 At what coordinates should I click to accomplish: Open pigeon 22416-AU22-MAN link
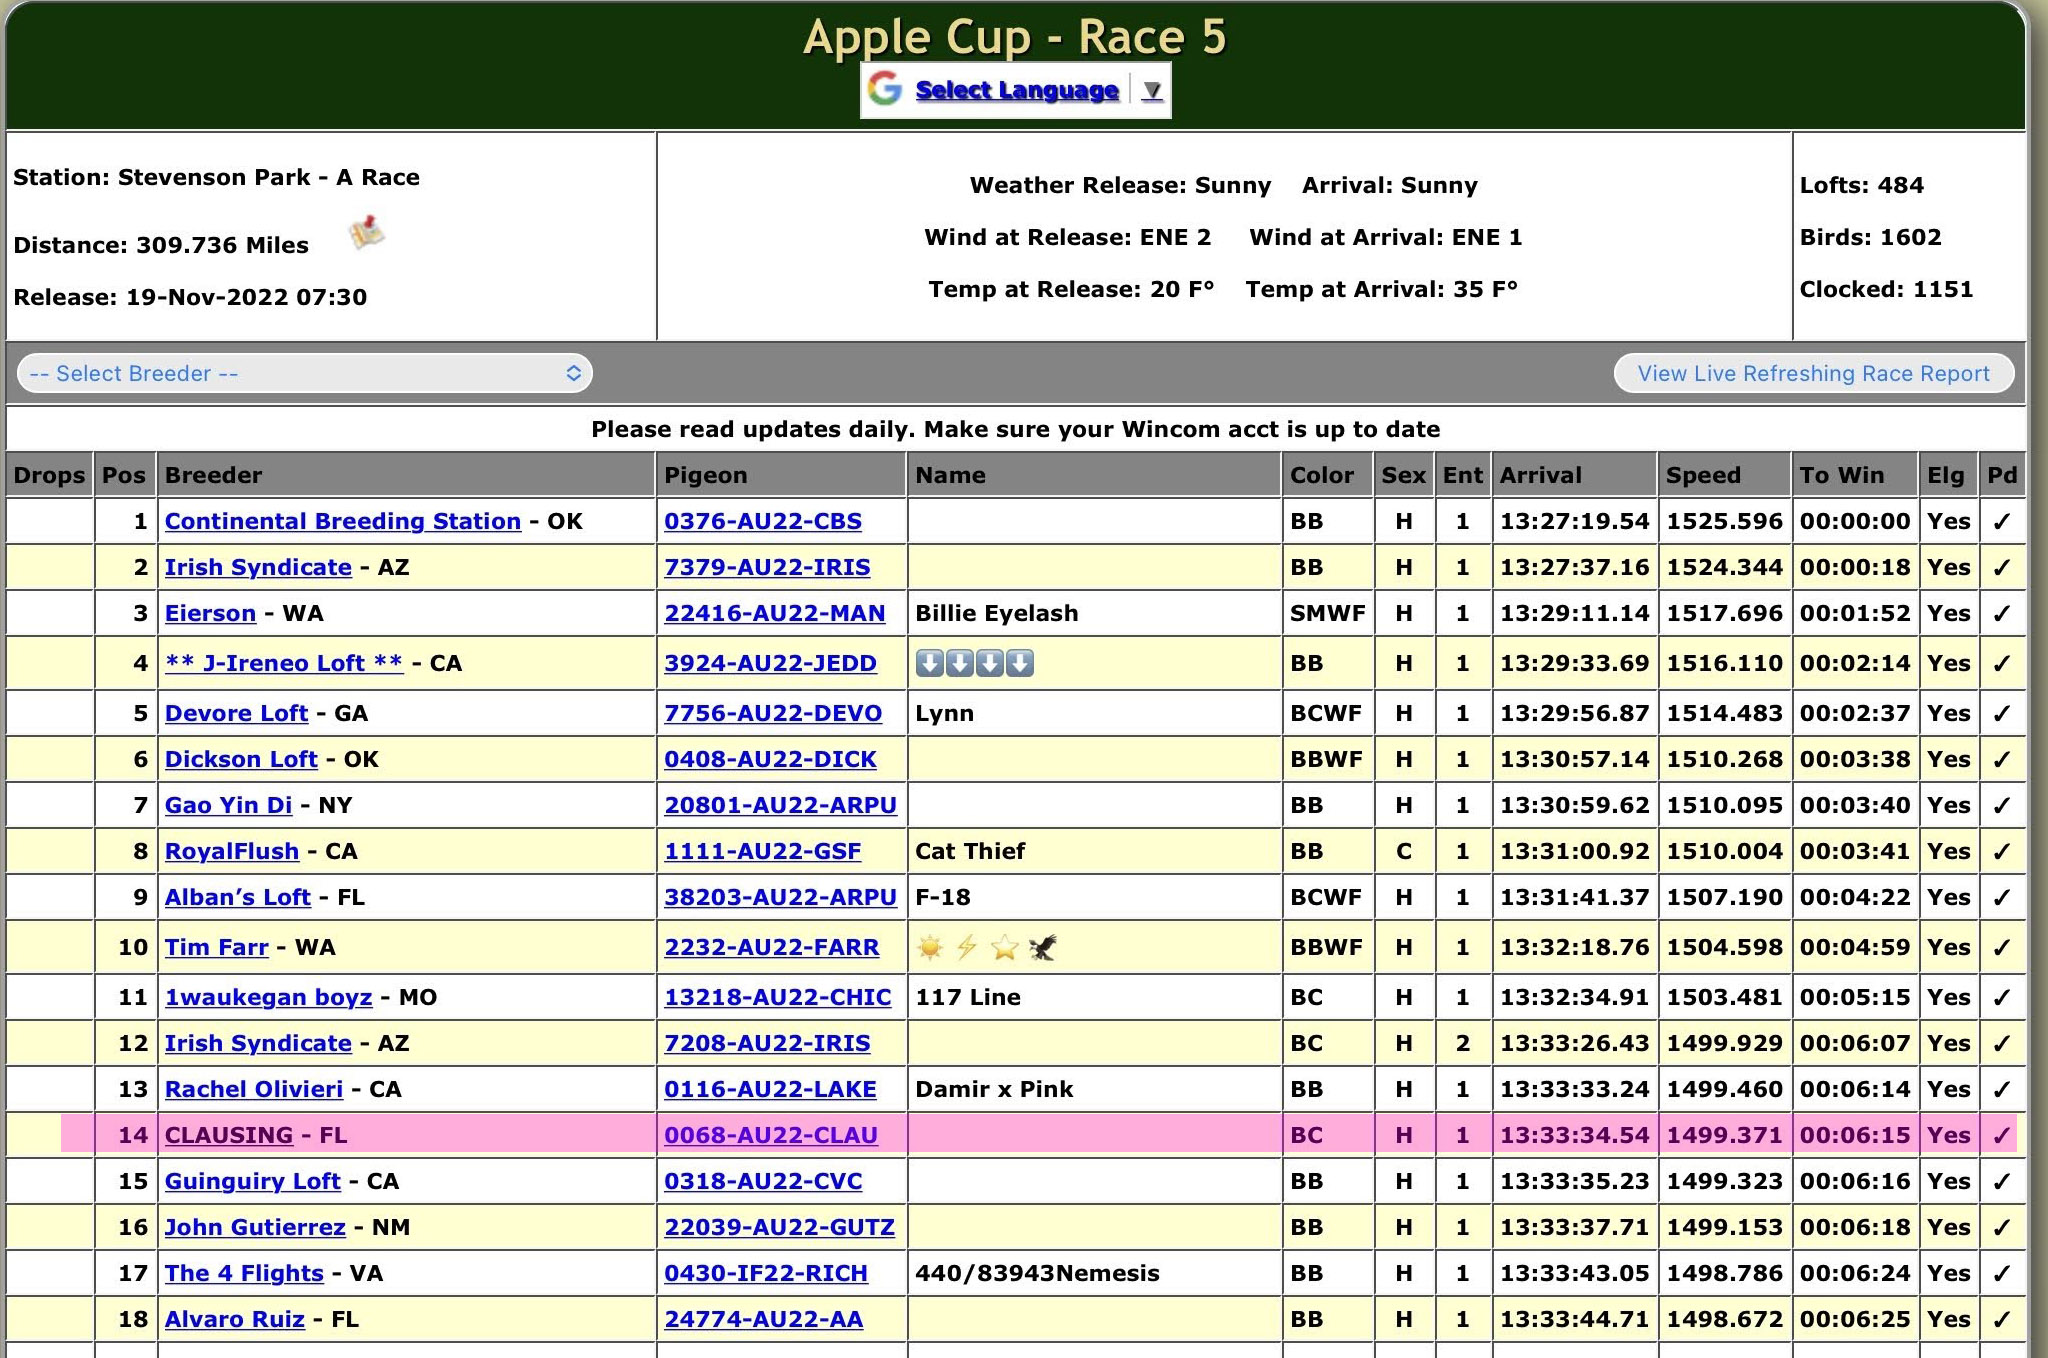click(774, 613)
